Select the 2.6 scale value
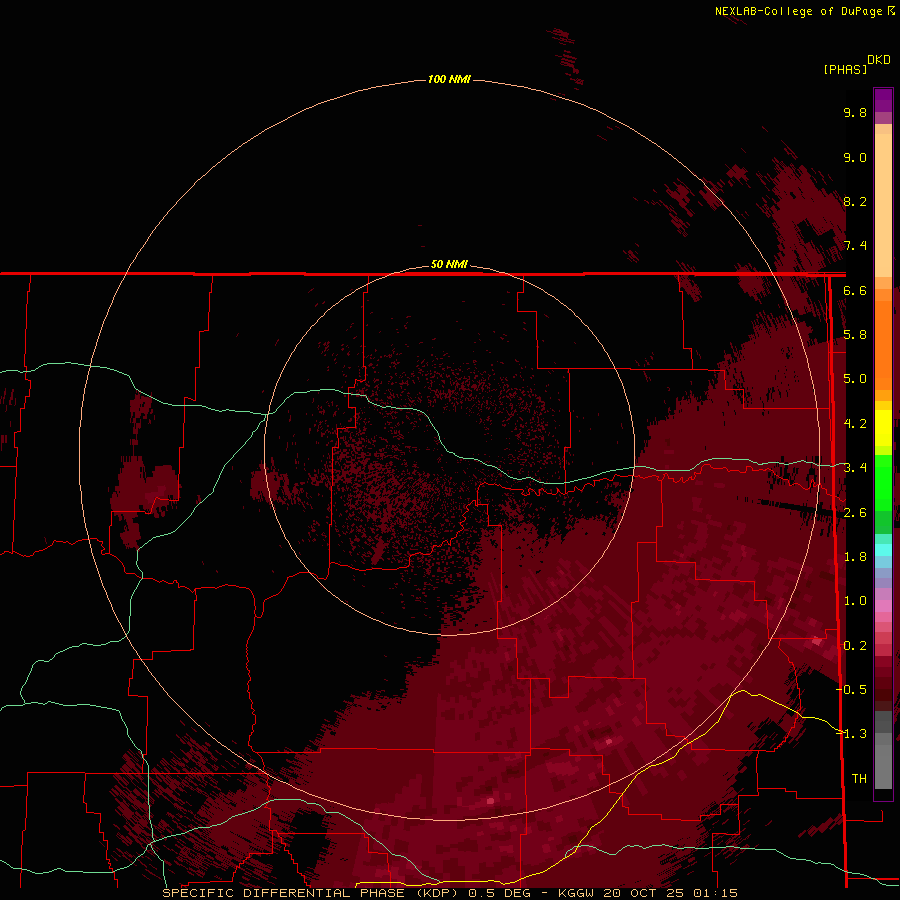The height and width of the screenshot is (900, 900). coord(855,513)
